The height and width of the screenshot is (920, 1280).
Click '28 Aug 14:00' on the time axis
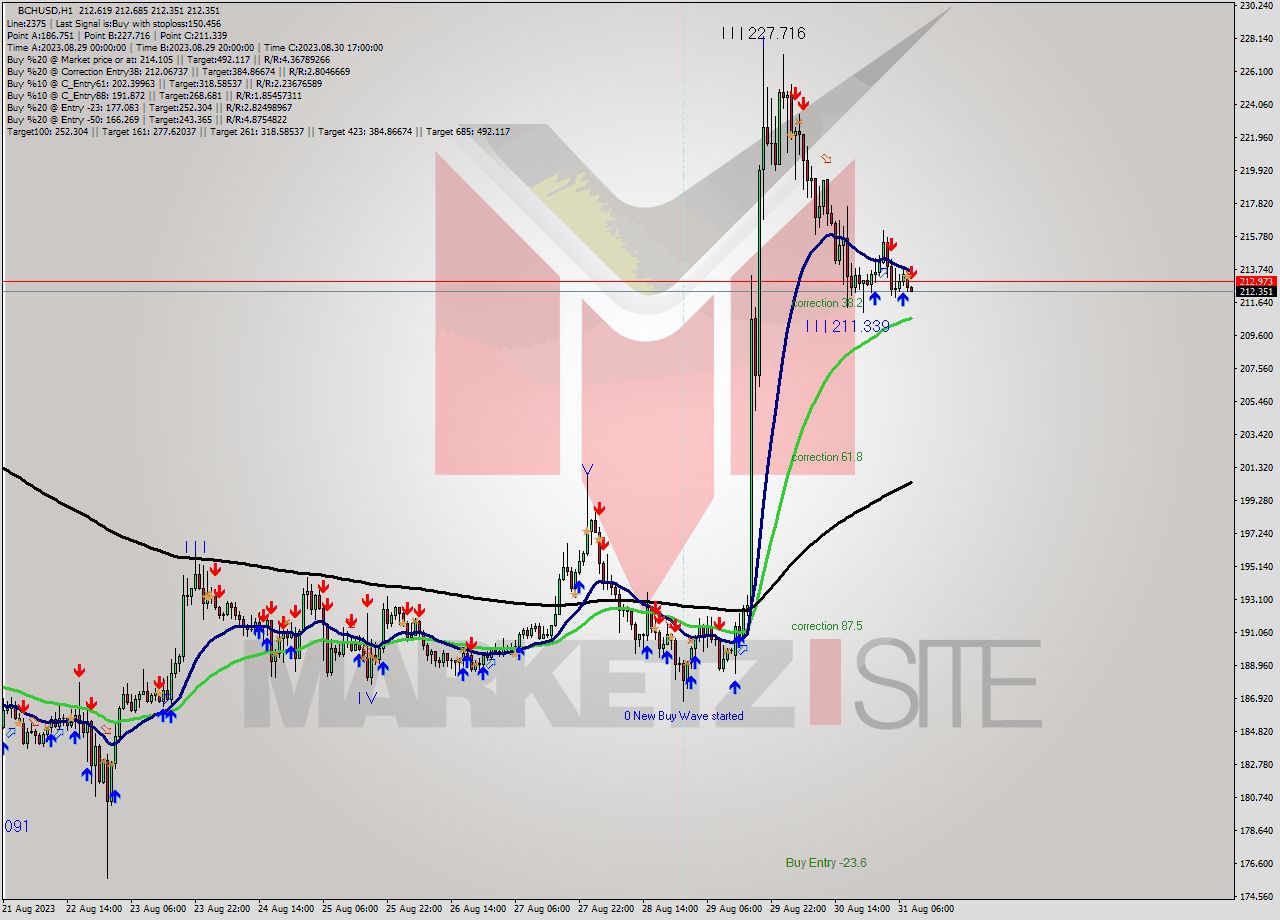point(670,909)
